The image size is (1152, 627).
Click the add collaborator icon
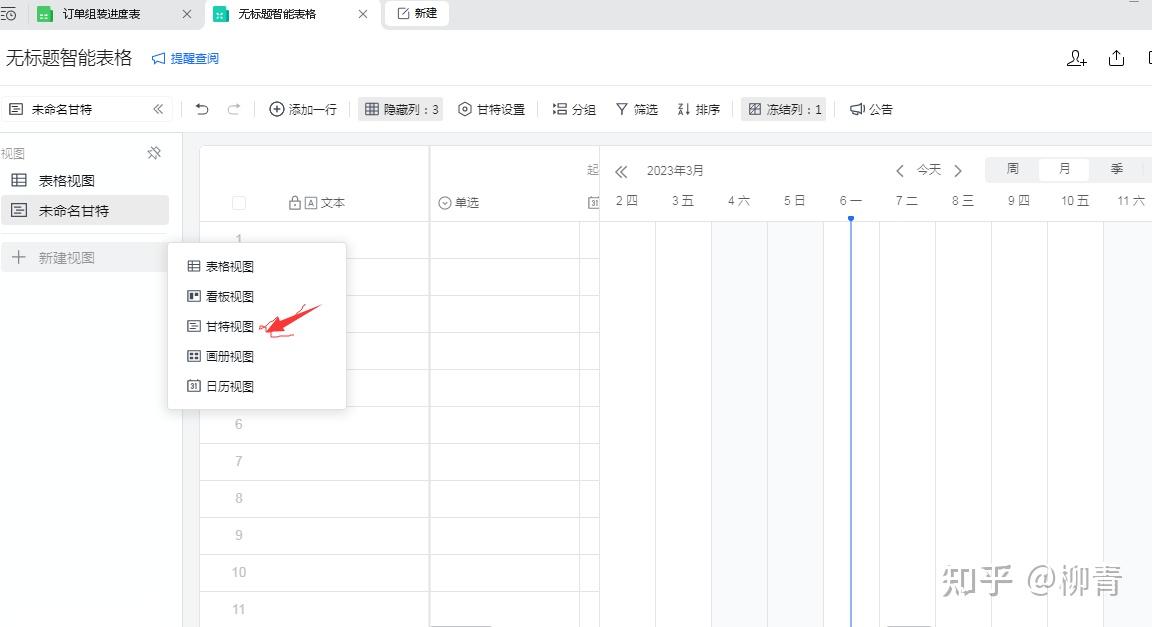[x=1077, y=59]
